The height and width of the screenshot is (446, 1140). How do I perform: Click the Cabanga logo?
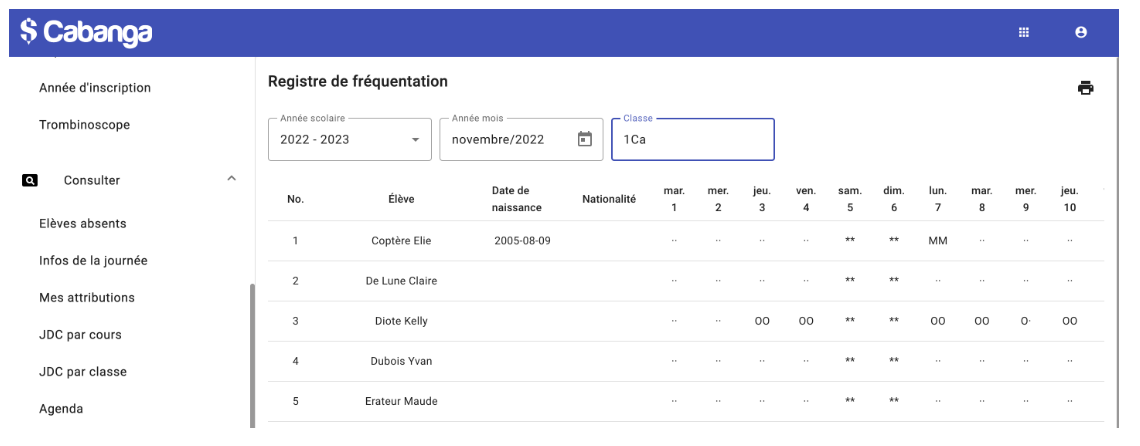pos(86,32)
